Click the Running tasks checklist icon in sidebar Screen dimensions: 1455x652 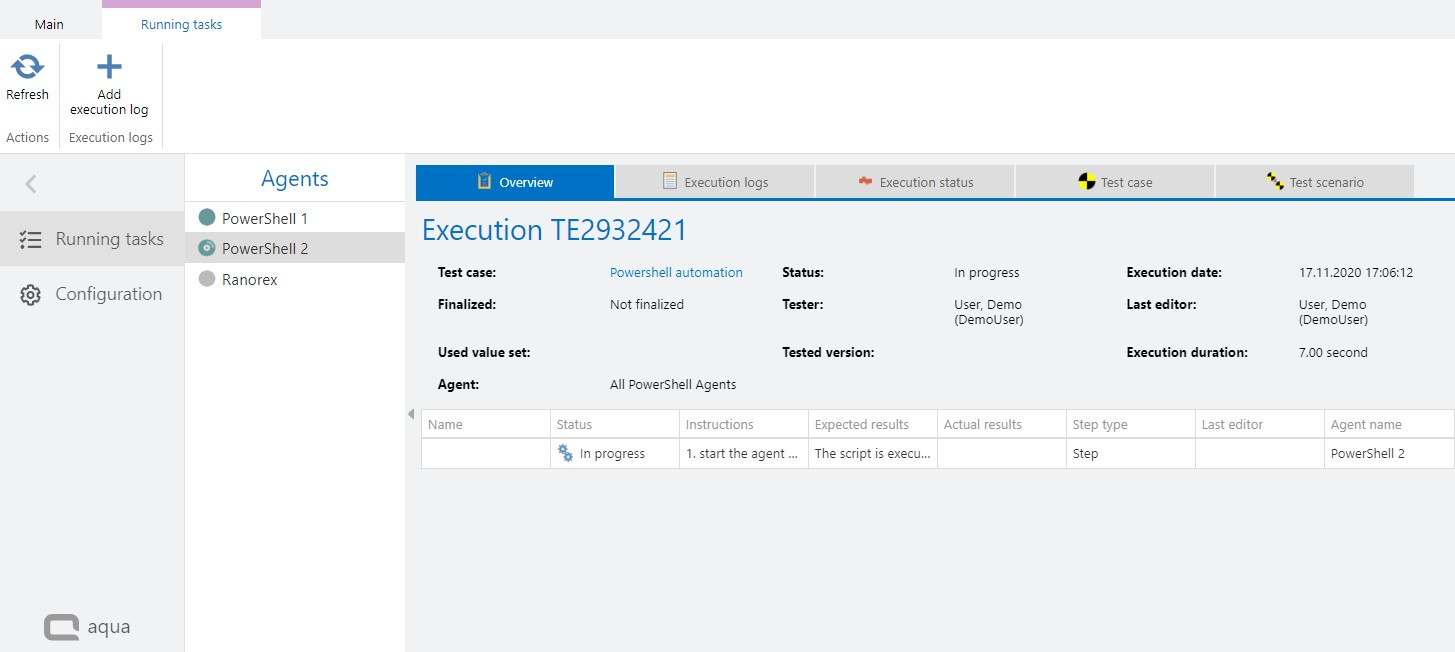tap(30, 239)
